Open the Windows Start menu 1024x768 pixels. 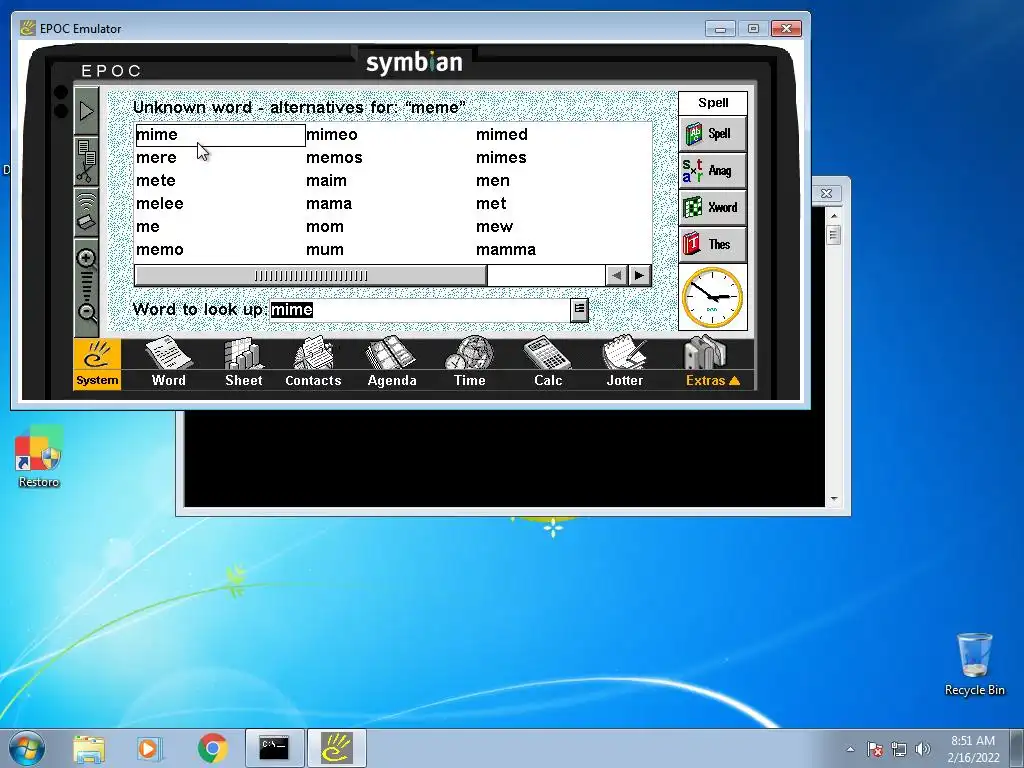point(27,748)
